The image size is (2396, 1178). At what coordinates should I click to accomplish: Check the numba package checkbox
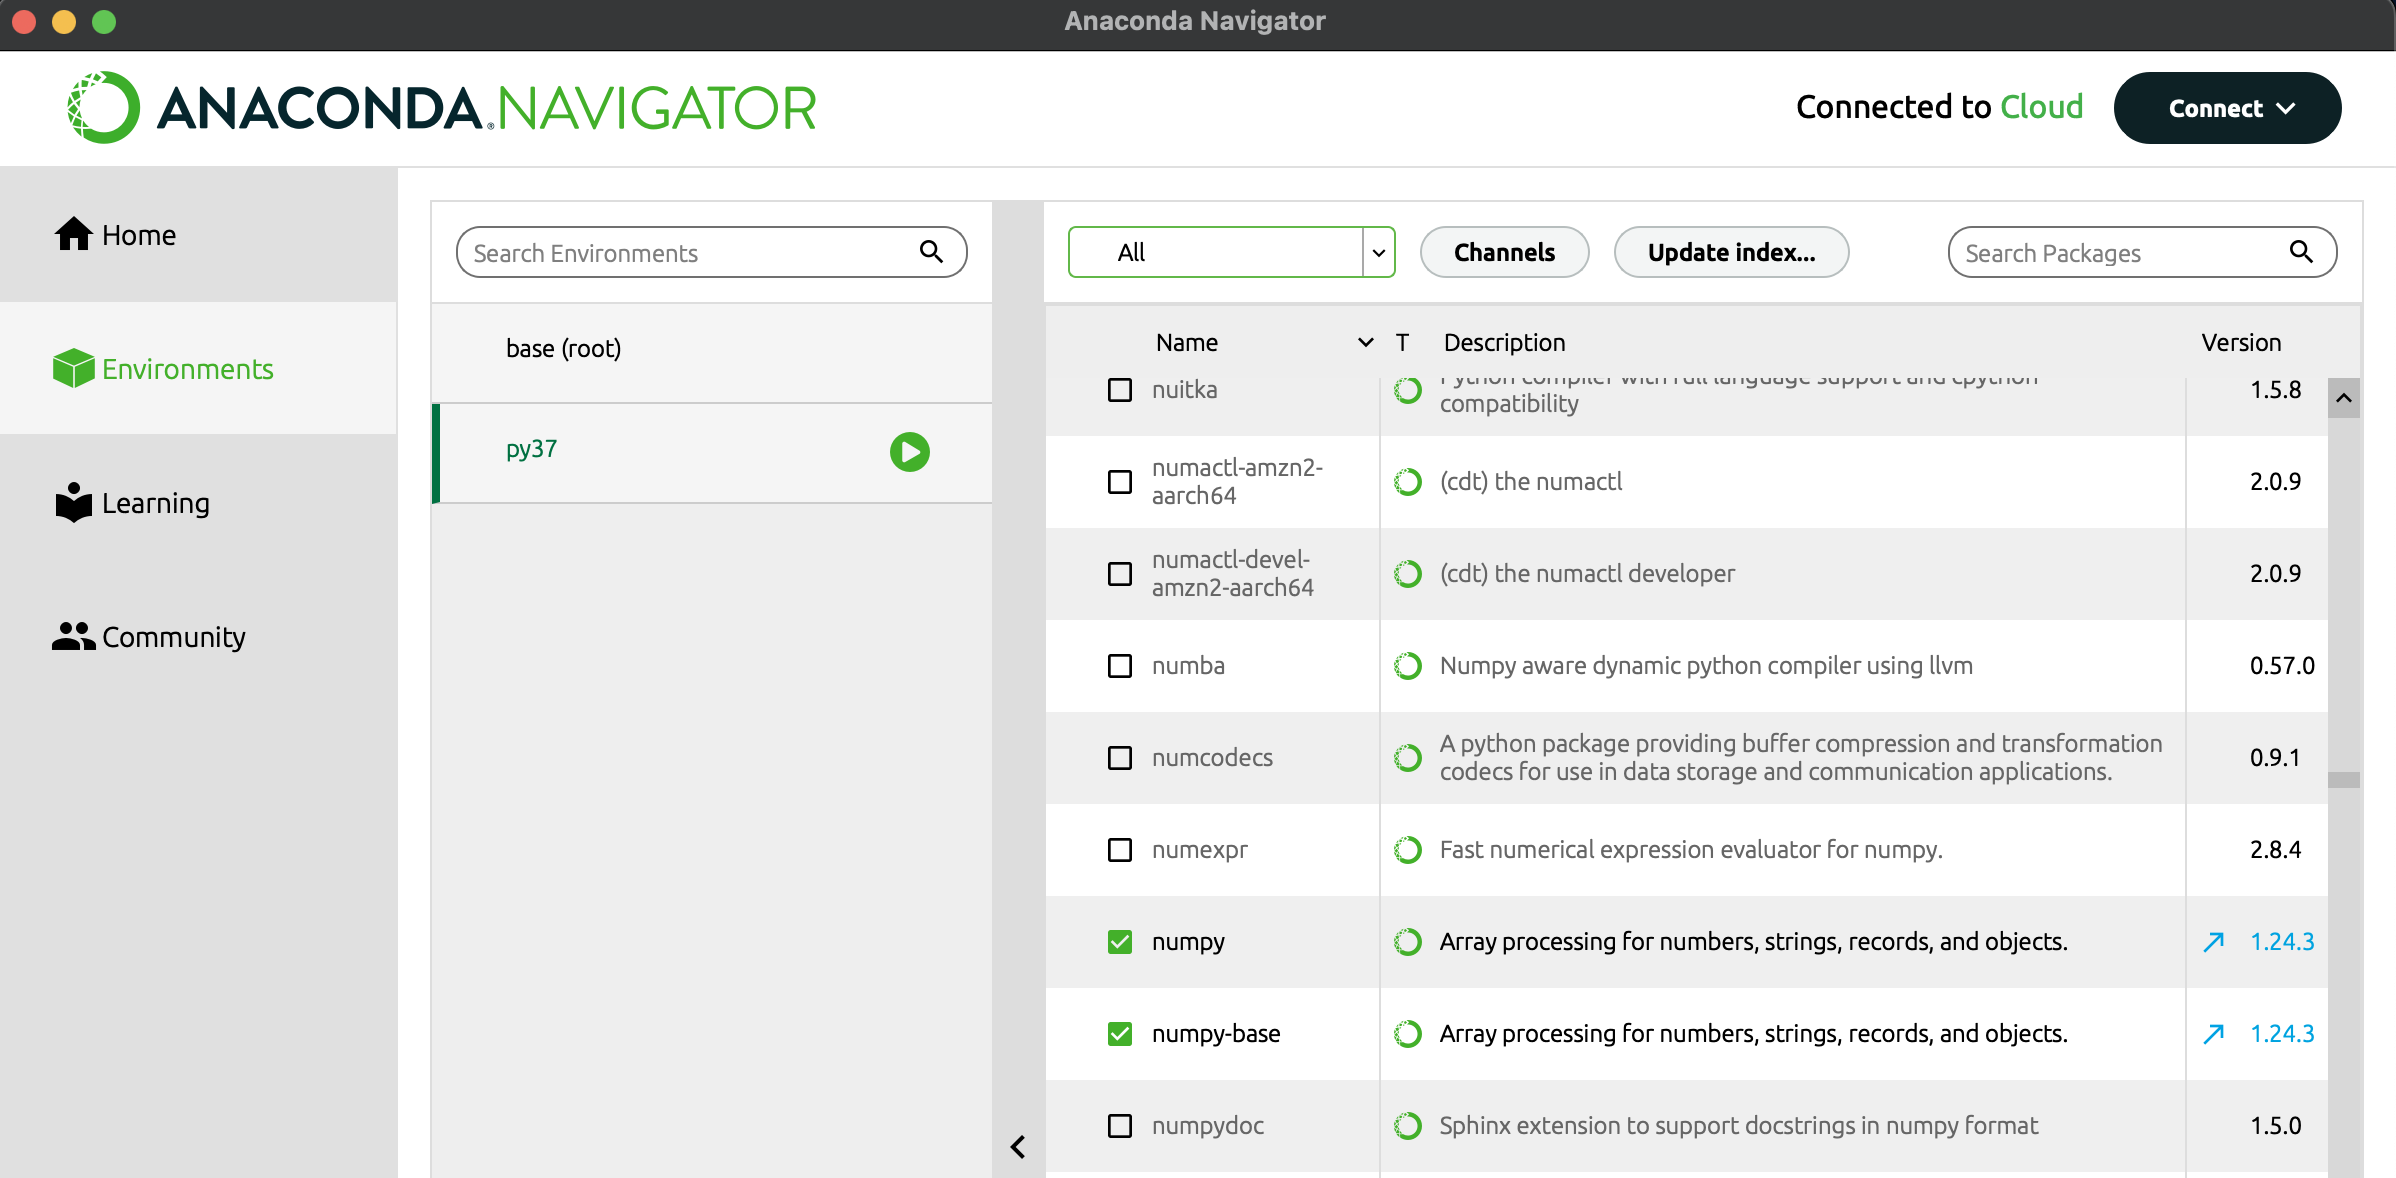click(x=1120, y=666)
